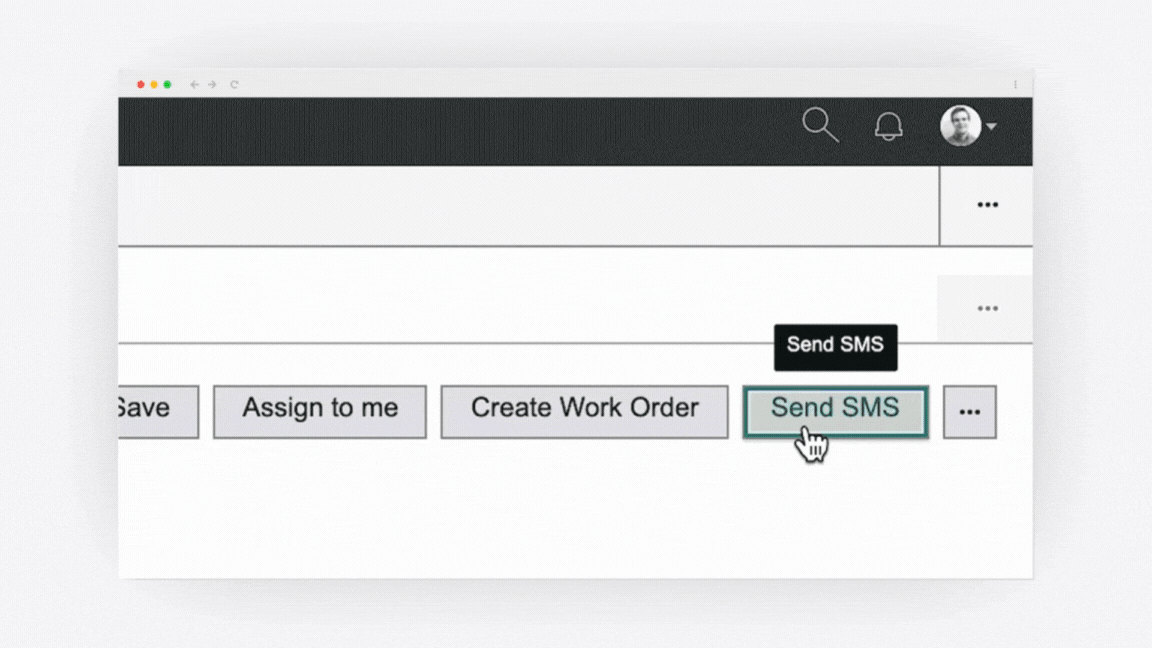Click the partially visible Save button
The width and height of the screenshot is (1152, 648).
click(x=158, y=412)
